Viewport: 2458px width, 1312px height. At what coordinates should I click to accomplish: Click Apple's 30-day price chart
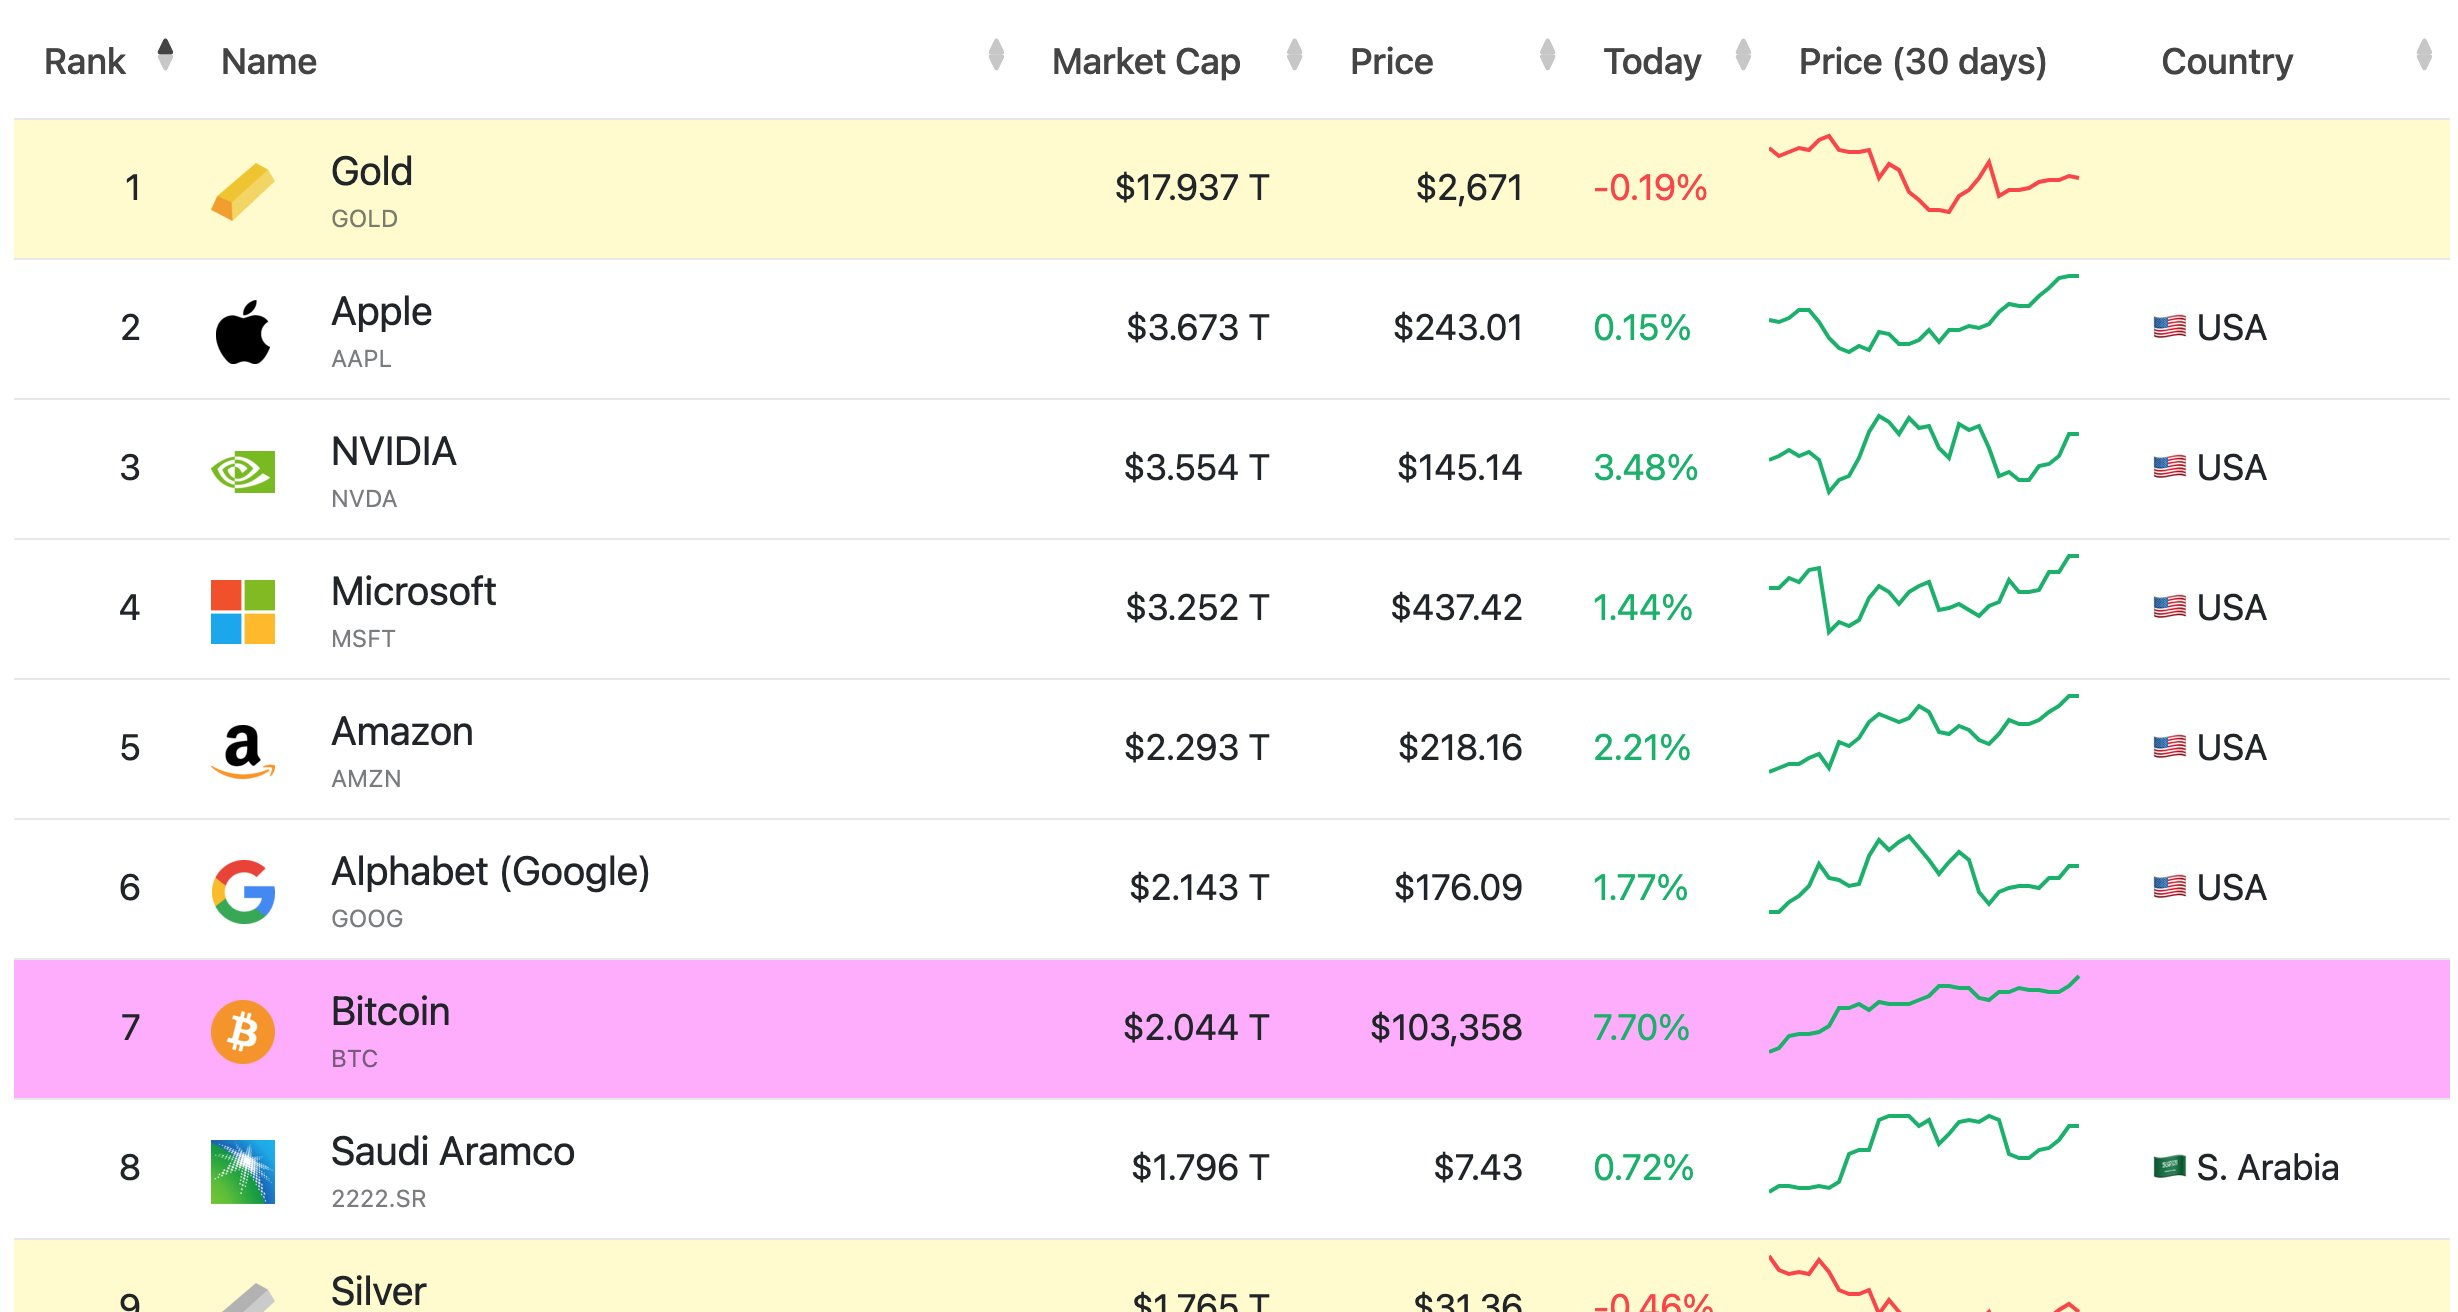(1924, 313)
